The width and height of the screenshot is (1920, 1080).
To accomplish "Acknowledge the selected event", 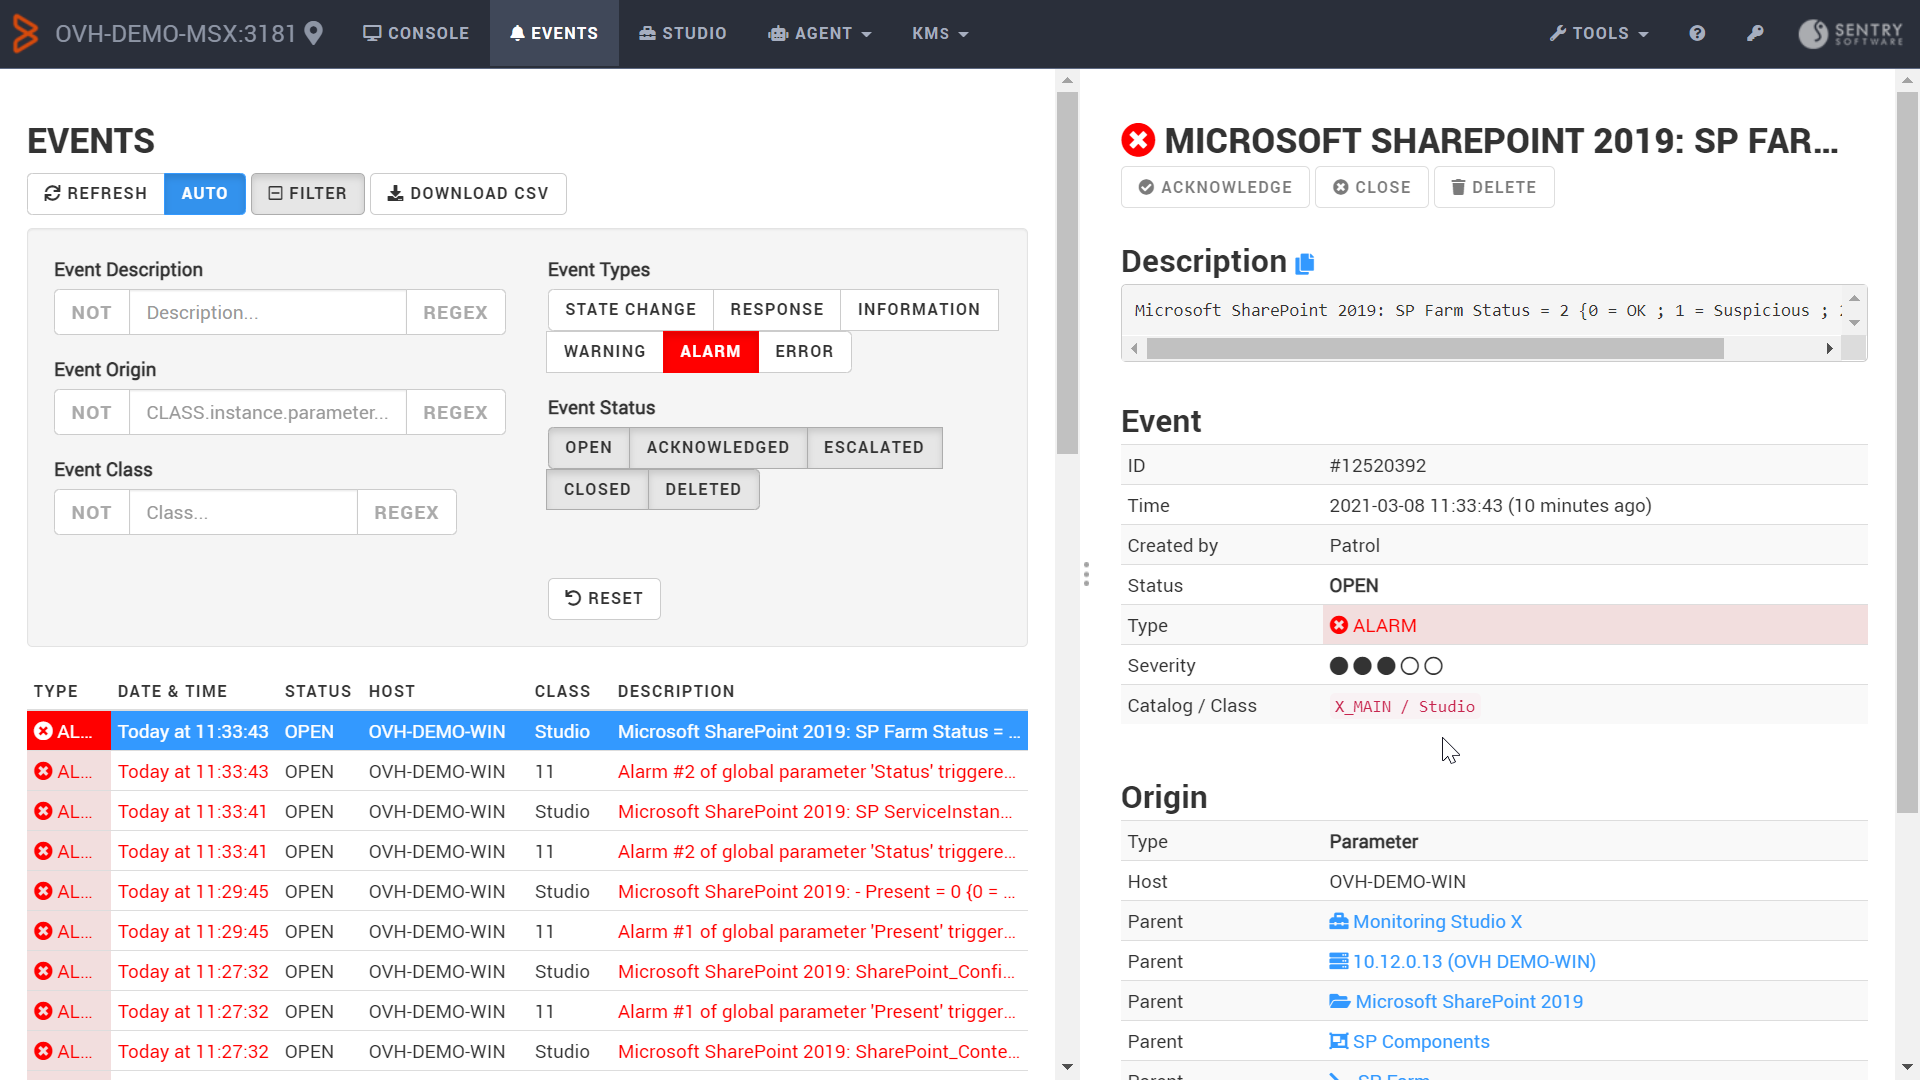I will pos(1215,187).
